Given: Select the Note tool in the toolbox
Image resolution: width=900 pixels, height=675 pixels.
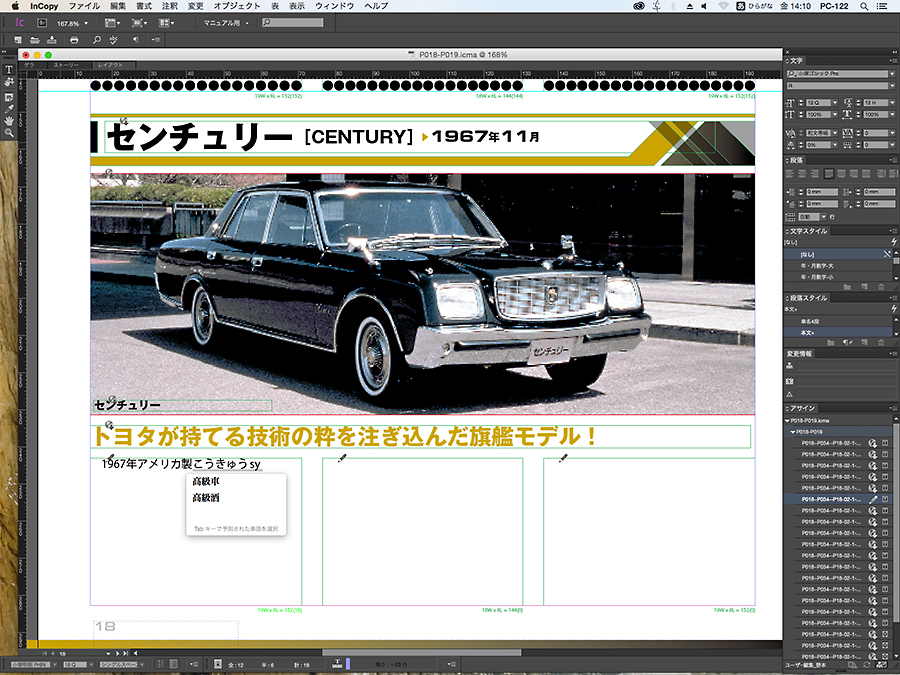Looking at the screenshot, I should [9, 96].
